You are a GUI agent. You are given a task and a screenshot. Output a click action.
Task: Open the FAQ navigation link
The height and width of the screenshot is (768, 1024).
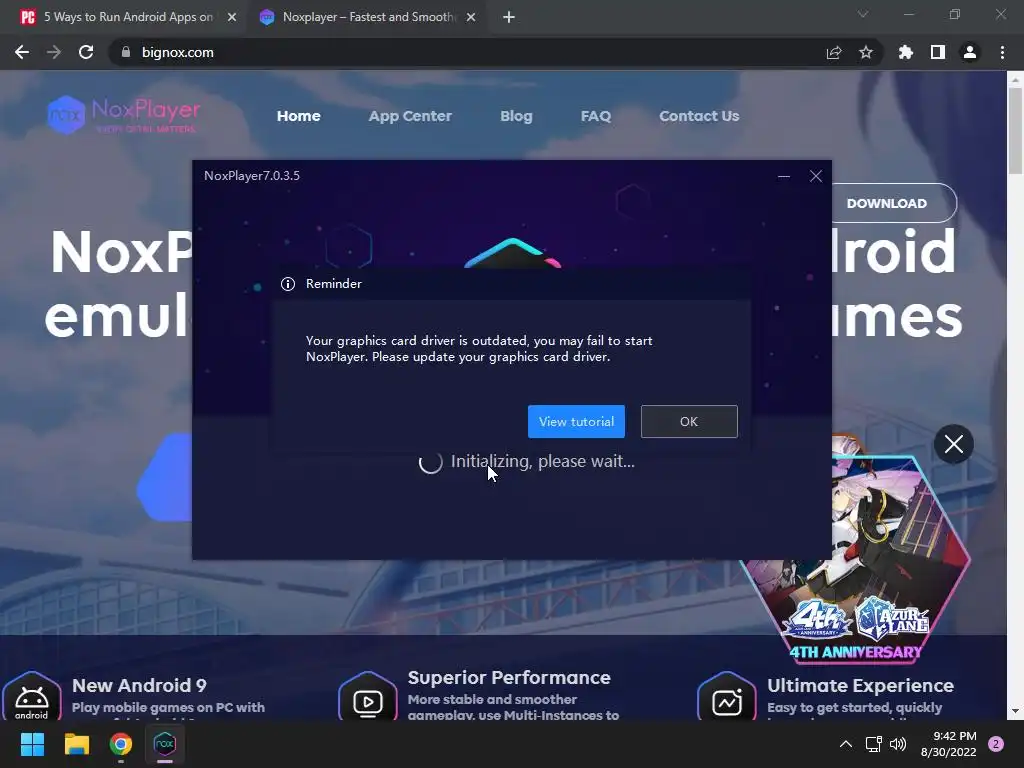tap(596, 116)
